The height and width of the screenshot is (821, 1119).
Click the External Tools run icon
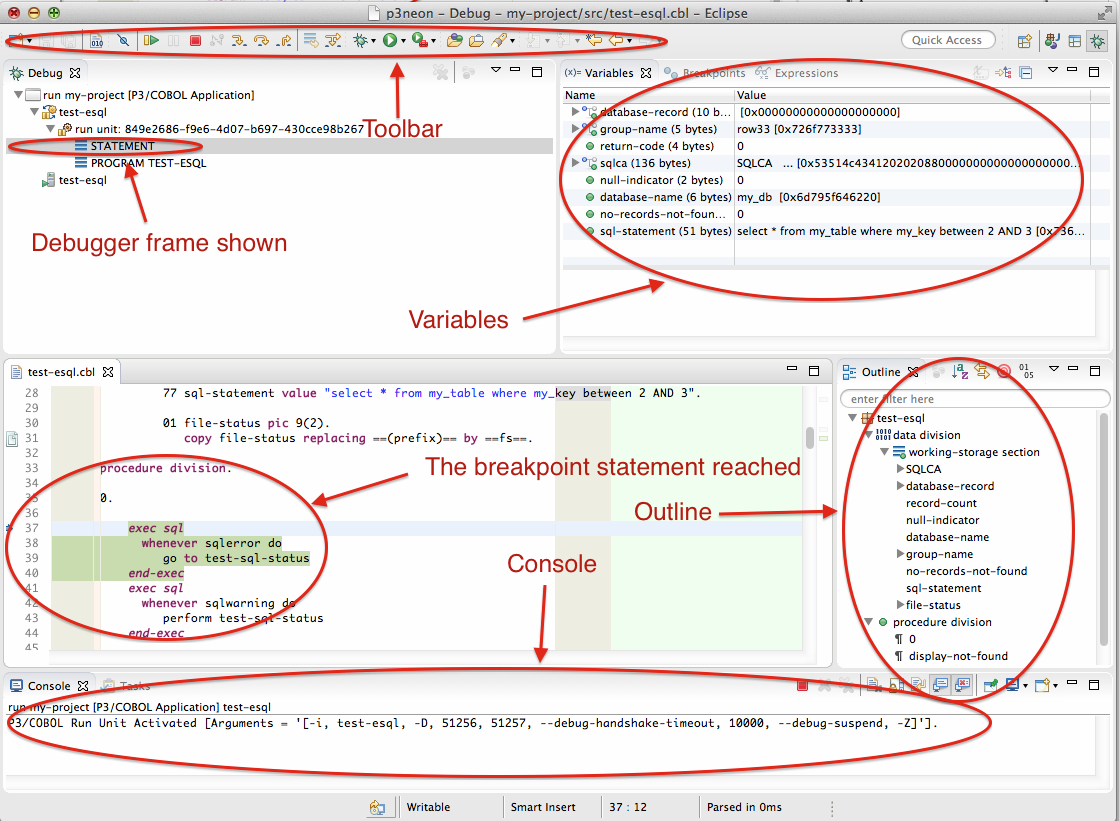pyautogui.click(x=420, y=41)
